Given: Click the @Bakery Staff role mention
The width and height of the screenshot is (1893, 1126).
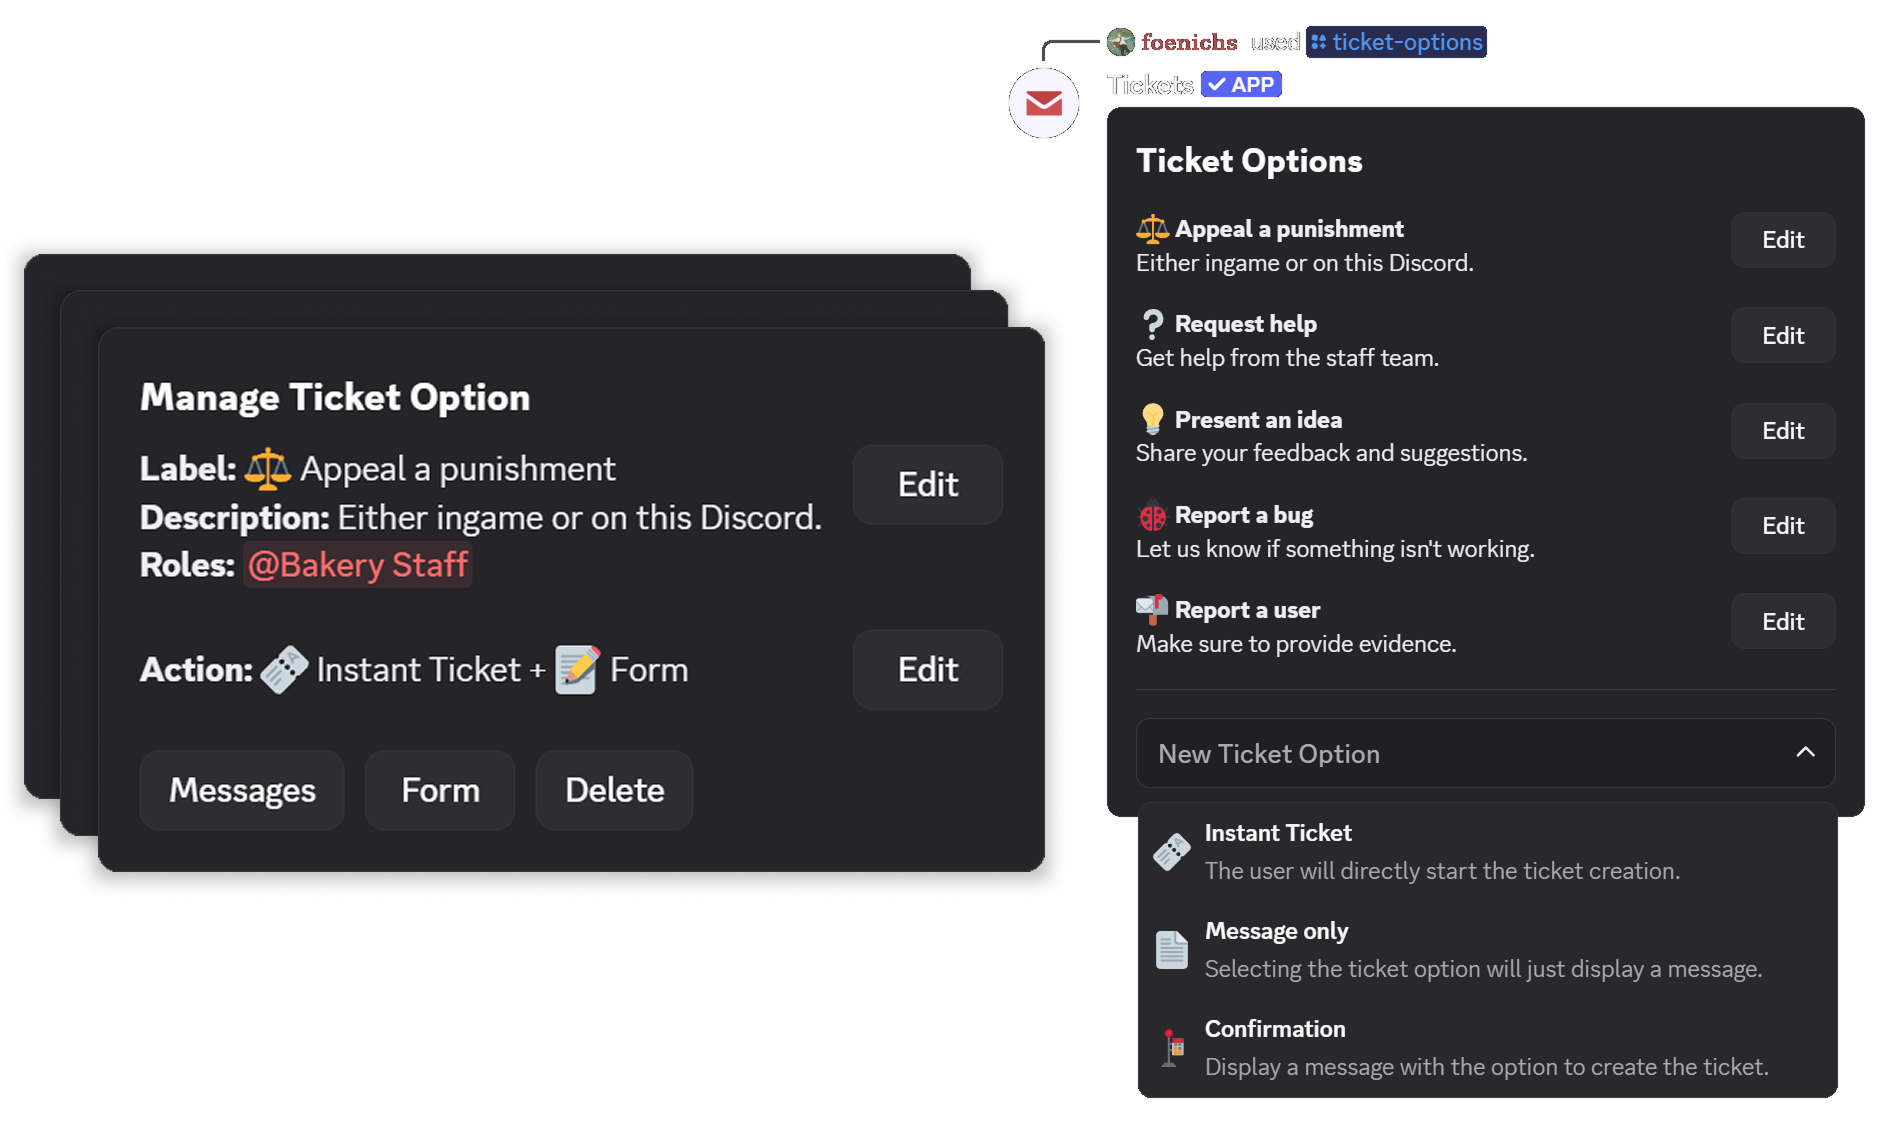Looking at the screenshot, I should click(357, 564).
